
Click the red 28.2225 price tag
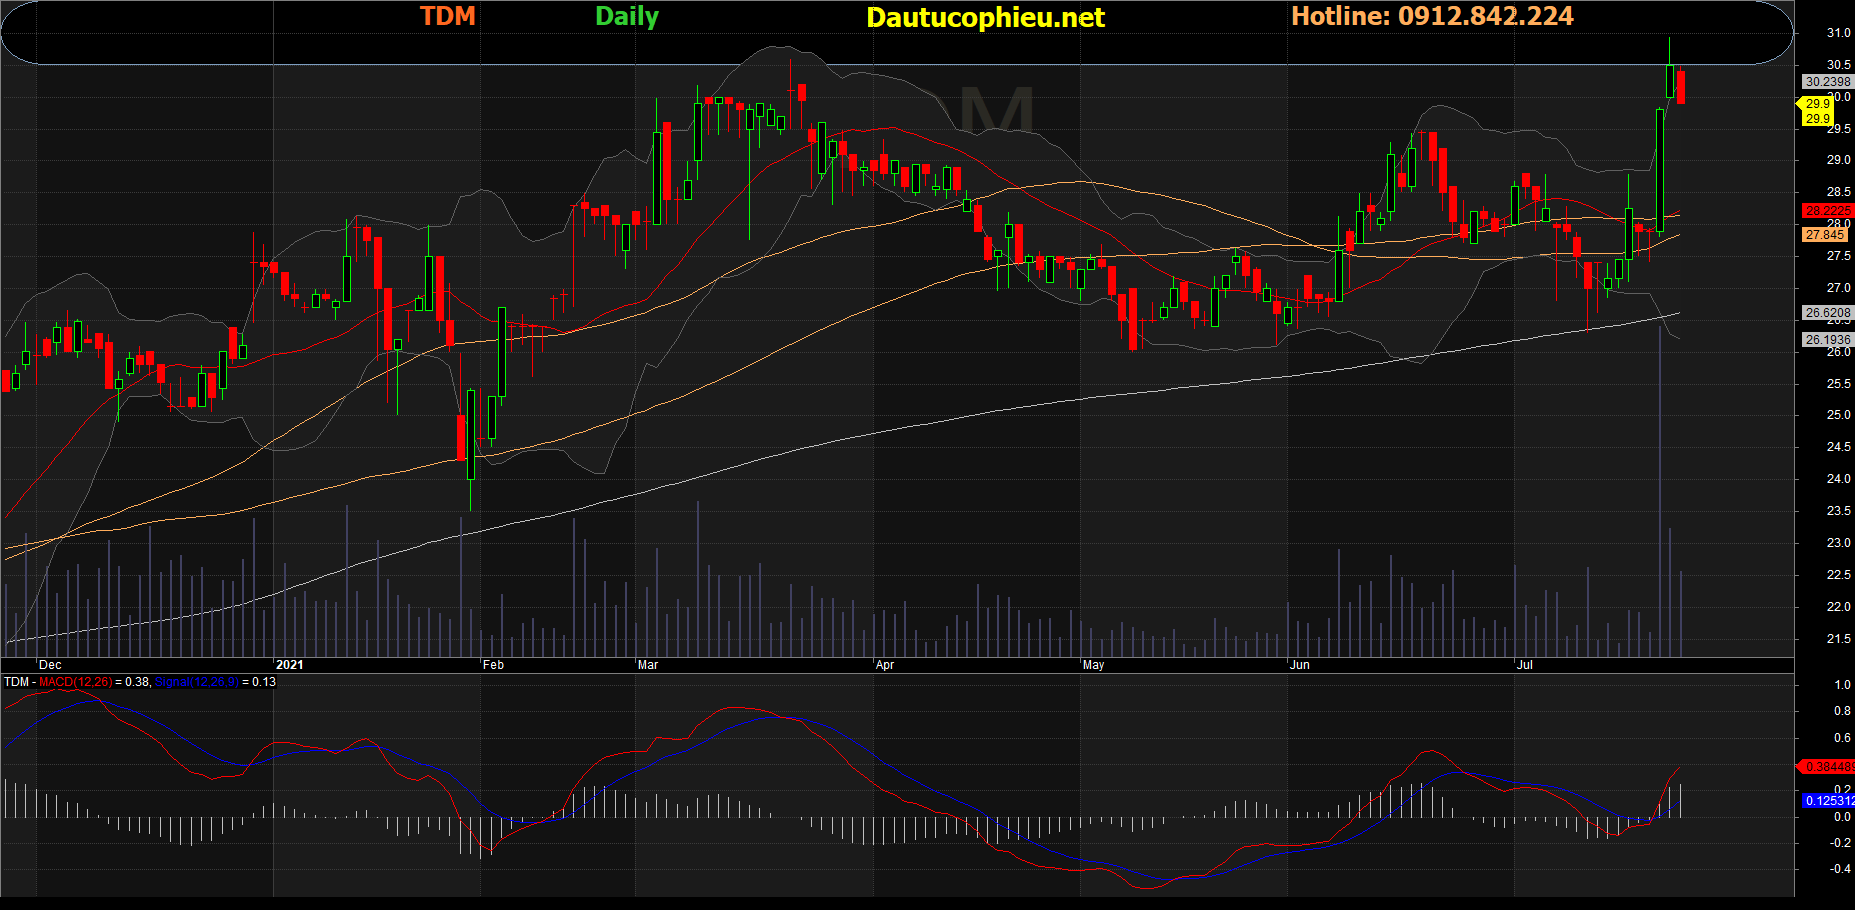click(x=1826, y=210)
